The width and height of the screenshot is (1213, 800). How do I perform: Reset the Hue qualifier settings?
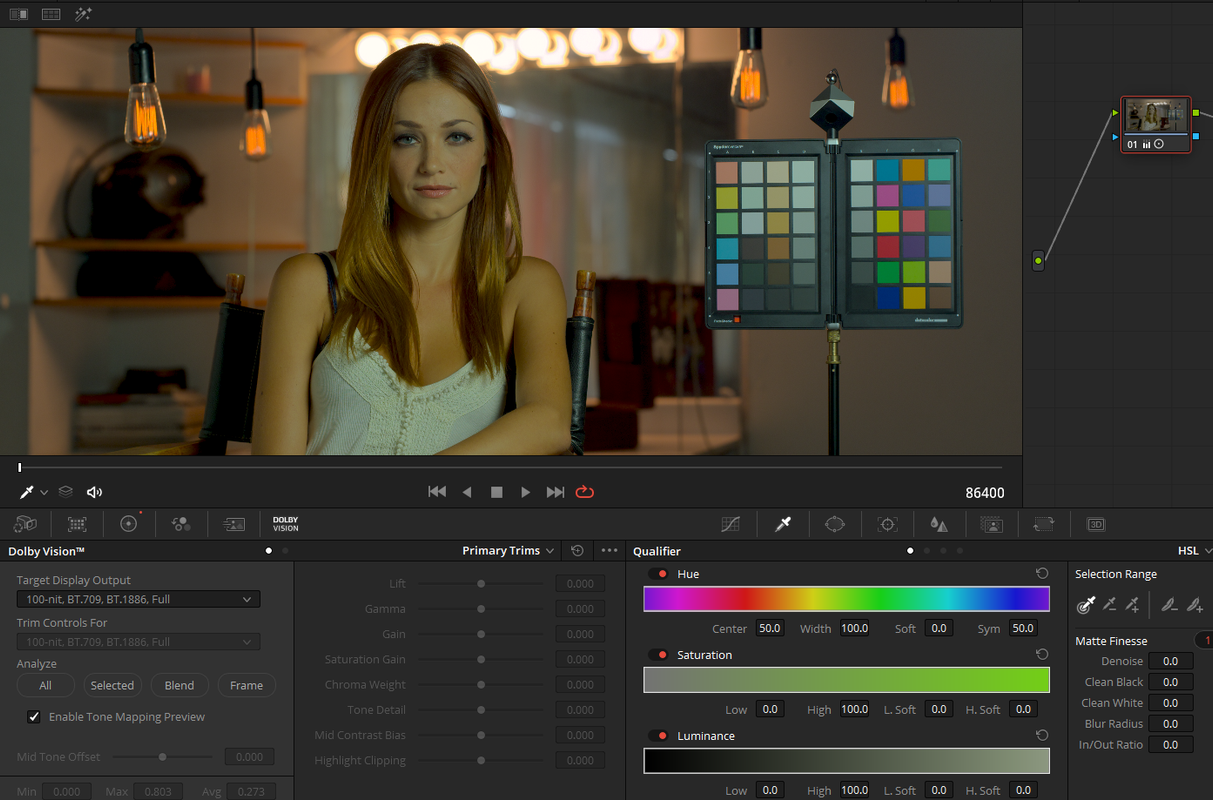1042,574
